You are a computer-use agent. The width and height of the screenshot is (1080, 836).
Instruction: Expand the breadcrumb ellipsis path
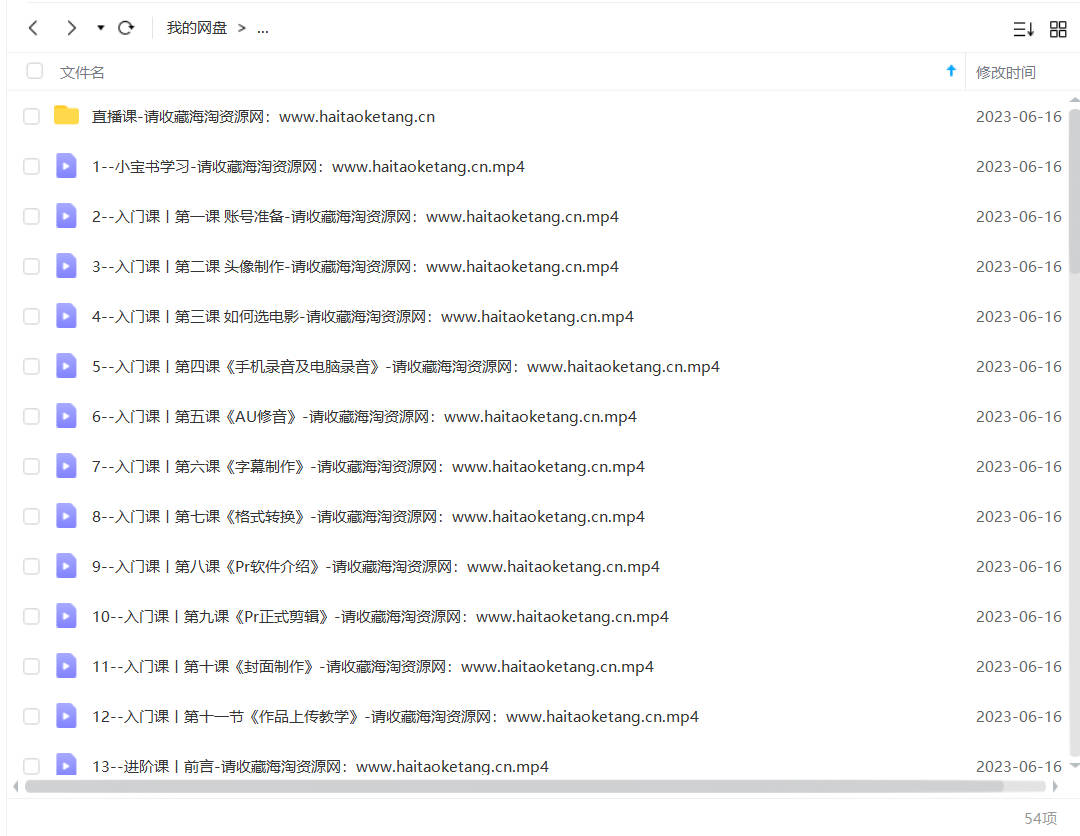[x=262, y=29]
